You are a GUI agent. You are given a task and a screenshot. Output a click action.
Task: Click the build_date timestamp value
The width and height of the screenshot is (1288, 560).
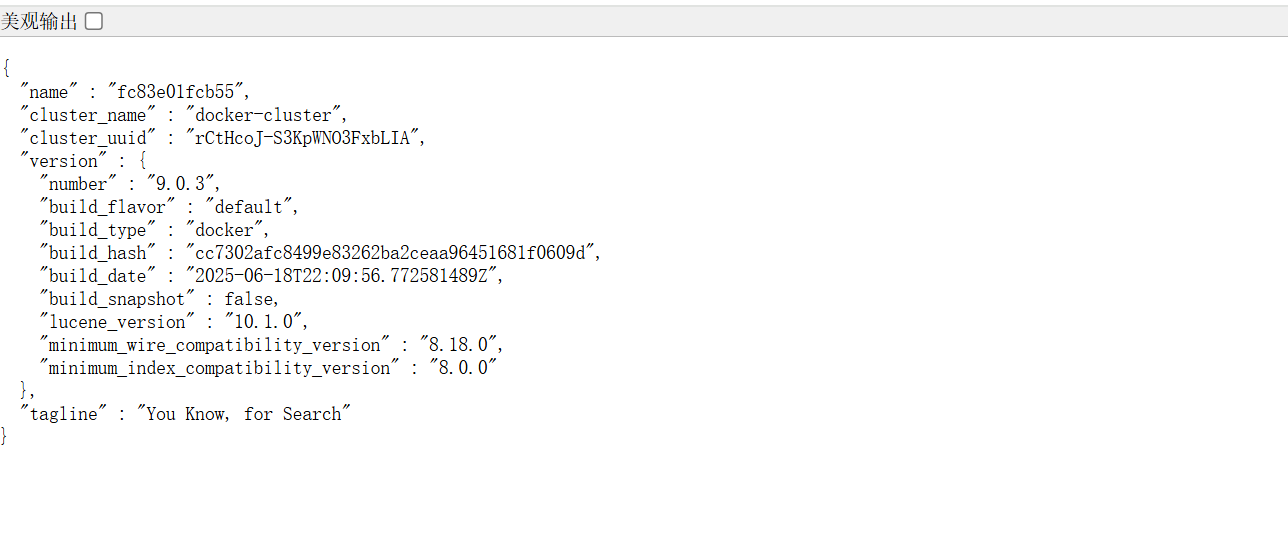pyautogui.click(x=345, y=276)
